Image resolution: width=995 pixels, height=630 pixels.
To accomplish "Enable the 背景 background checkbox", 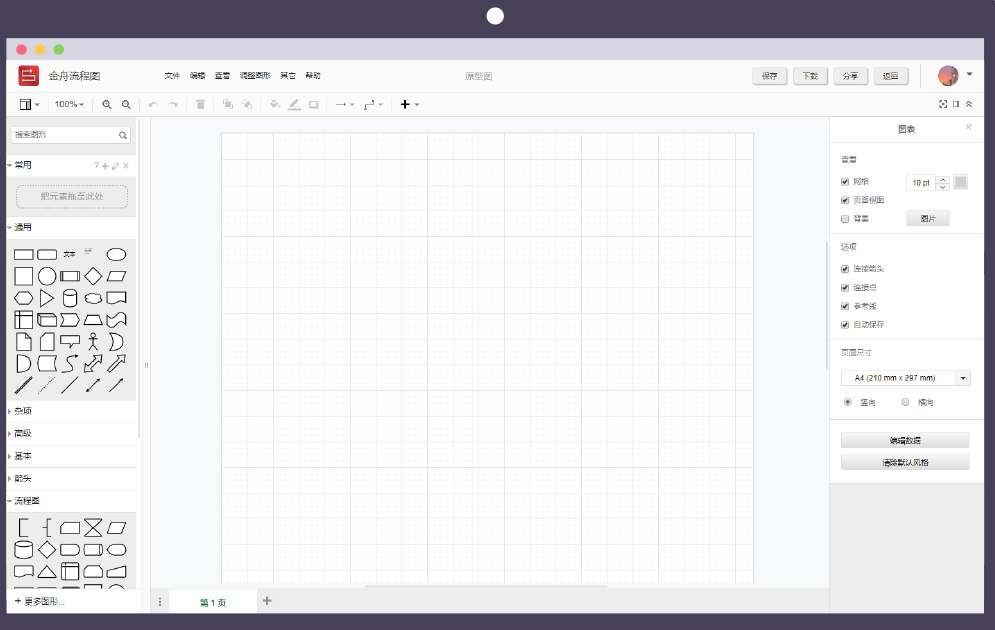I will (845, 218).
